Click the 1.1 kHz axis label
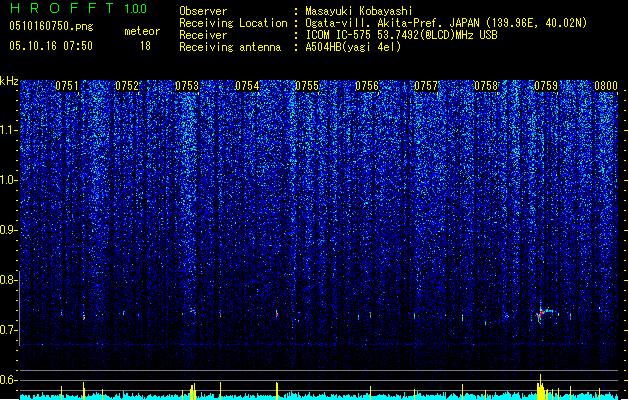629x400 pixels. (9, 130)
